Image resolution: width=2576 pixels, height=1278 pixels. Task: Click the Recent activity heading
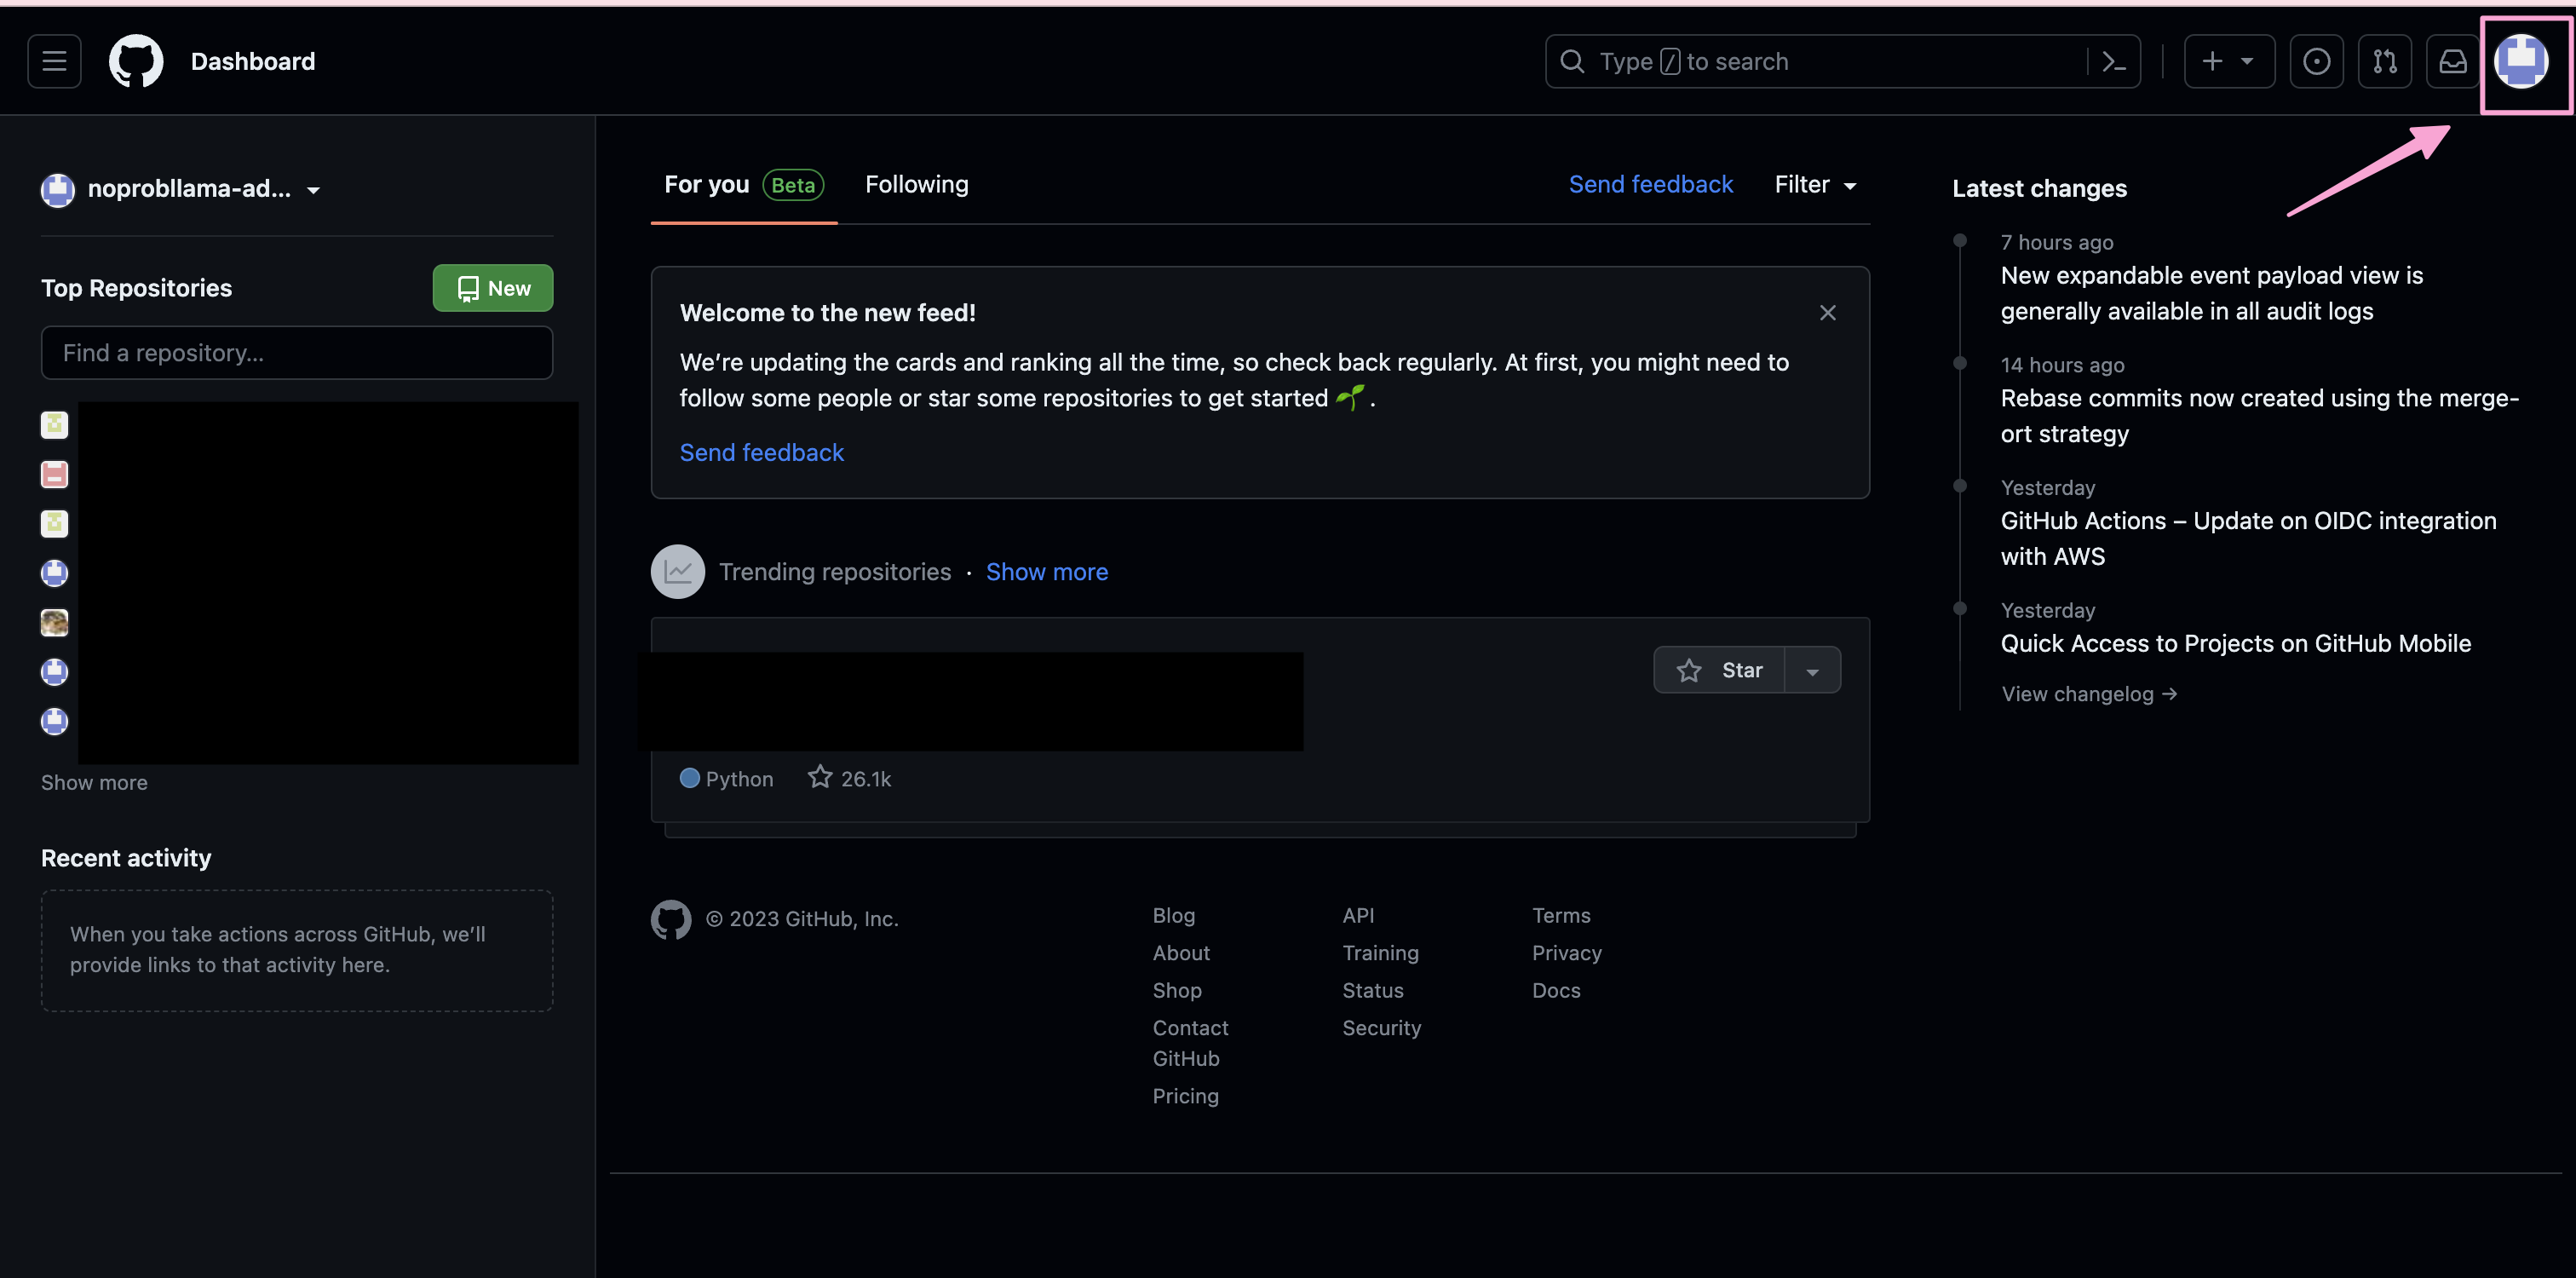coord(125,857)
